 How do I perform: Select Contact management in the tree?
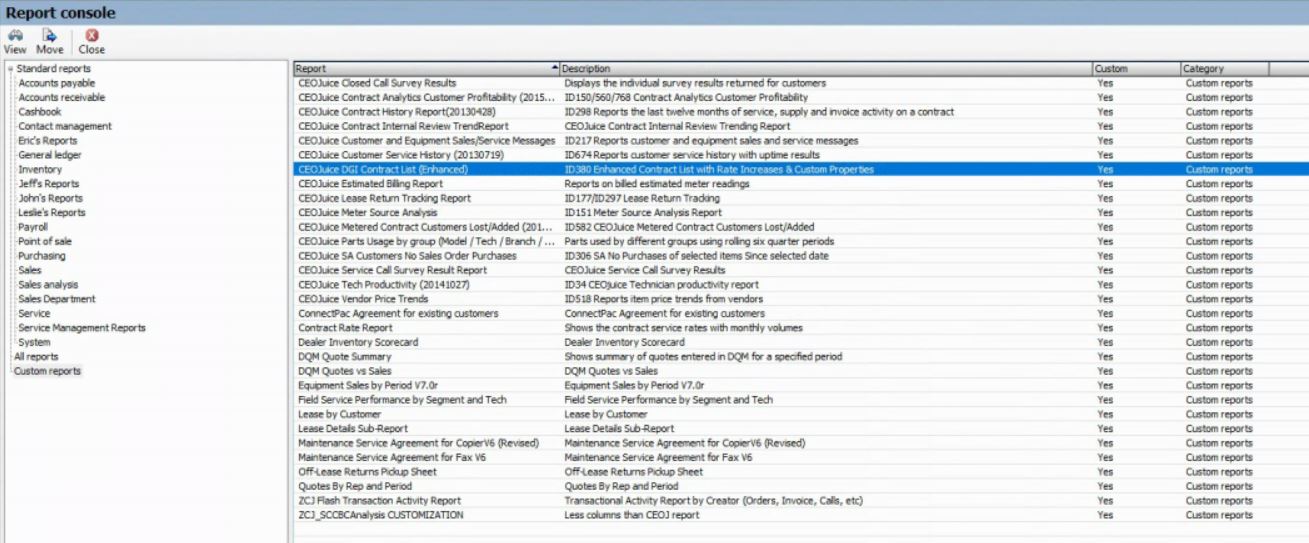coord(65,126)
